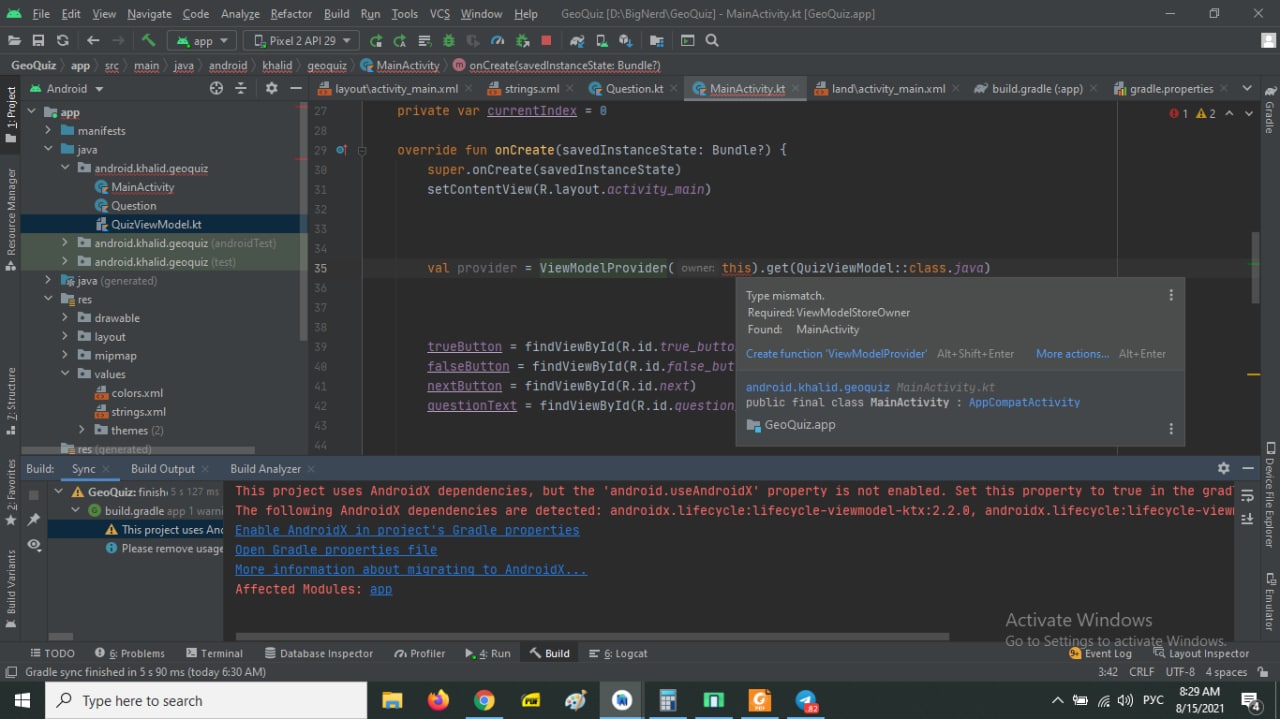The image size is (1280, 719).
Task: Expand the manifests folder
Action: click(x=48, y=131)
